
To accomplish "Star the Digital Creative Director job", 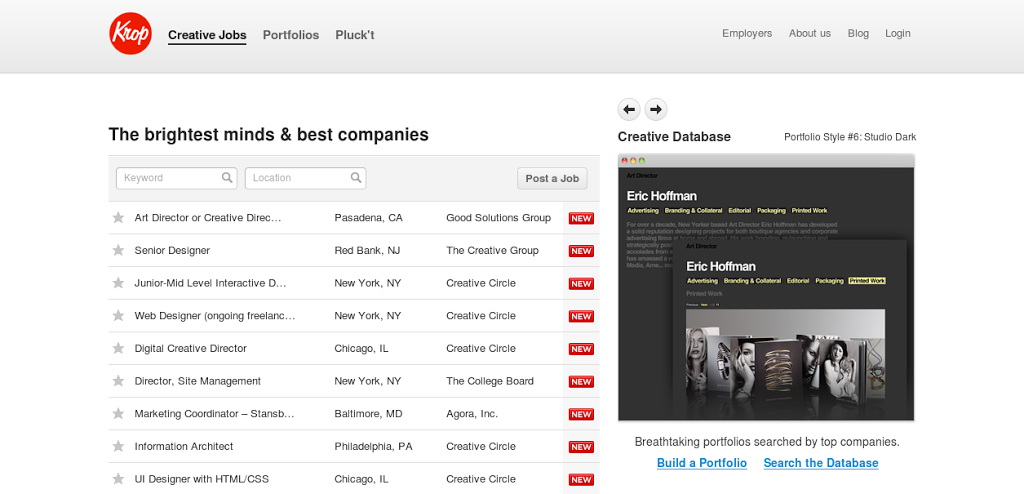I will (x=118, y=348).
